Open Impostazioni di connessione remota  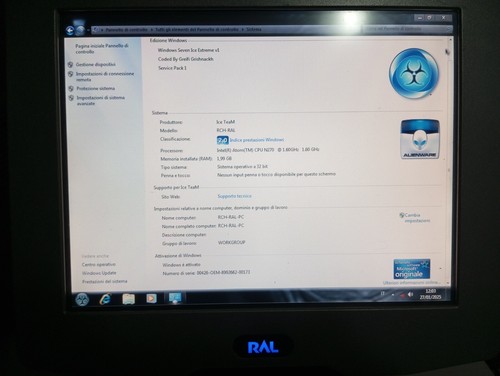coord(105,76)
